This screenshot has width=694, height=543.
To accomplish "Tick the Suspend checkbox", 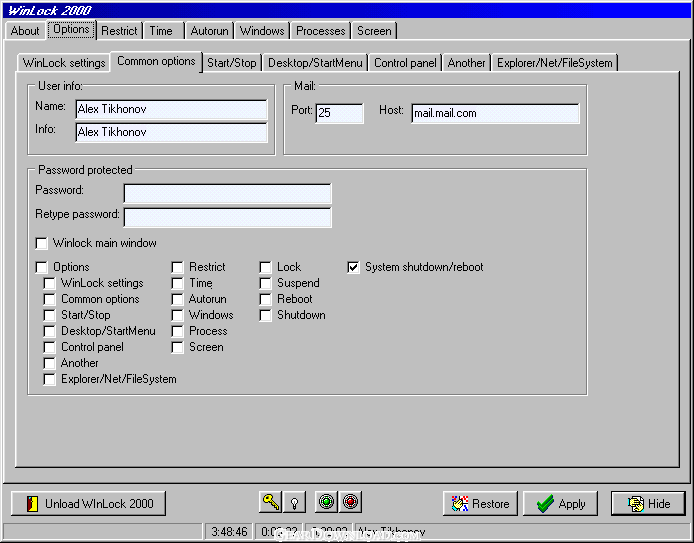I will 266,283.
